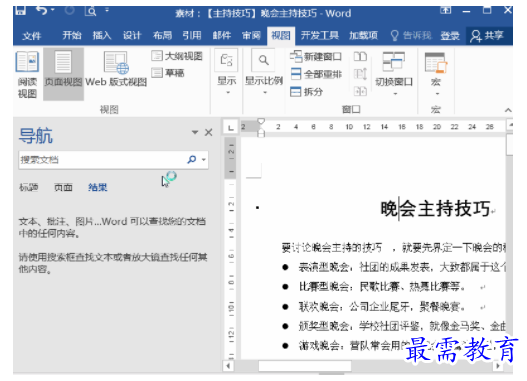This screenshot has height=381, width=527.
Task: Select the 结果 tab in navigation pane
Action: point(97,187)
